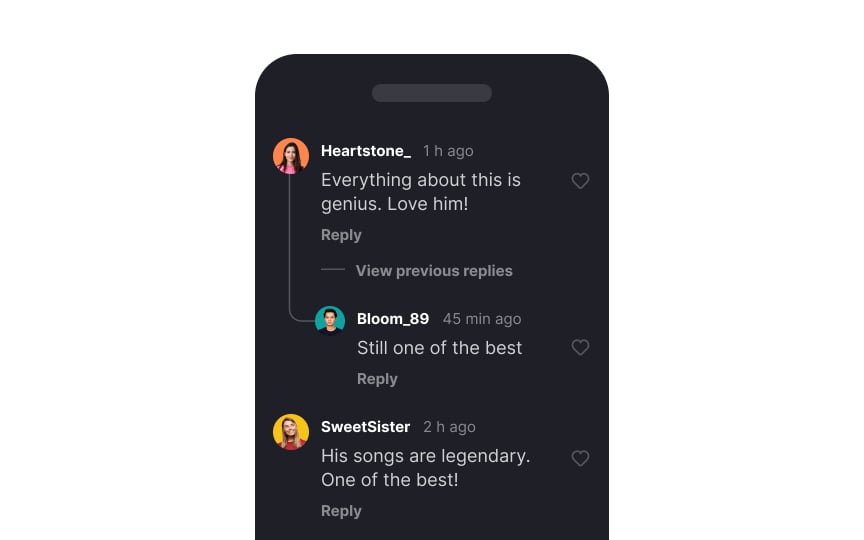Click the 1 h ago timestamp

(x=448, y=151)
